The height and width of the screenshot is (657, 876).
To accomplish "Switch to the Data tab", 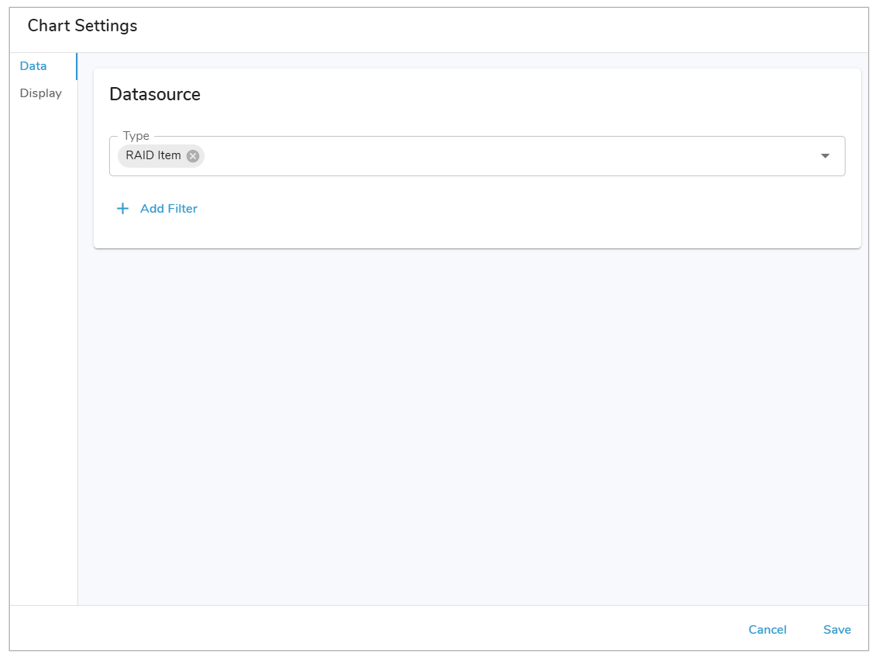I will pyautogui.click(x=33, y=66).
